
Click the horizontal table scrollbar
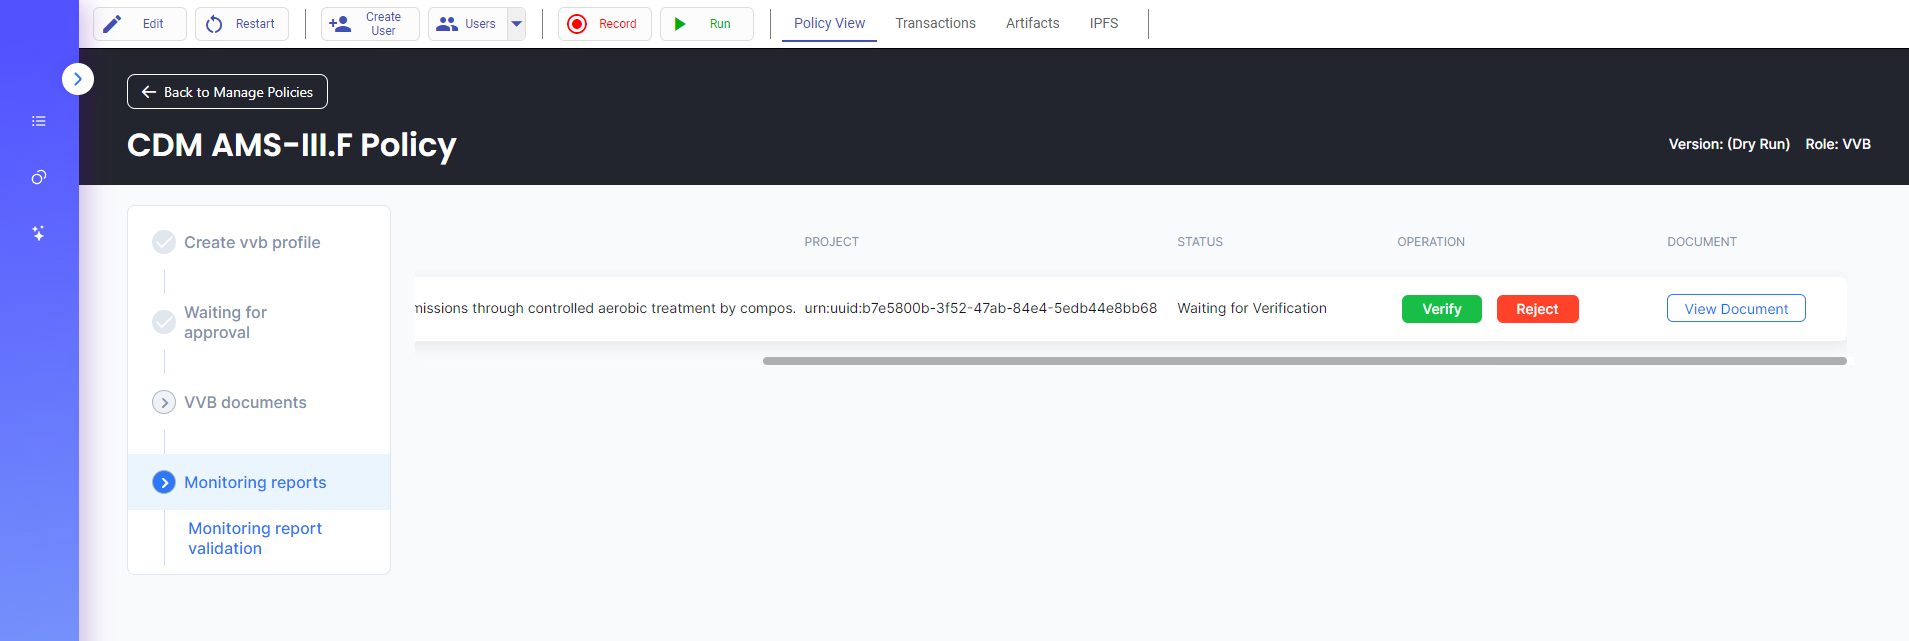[1304, 361]
